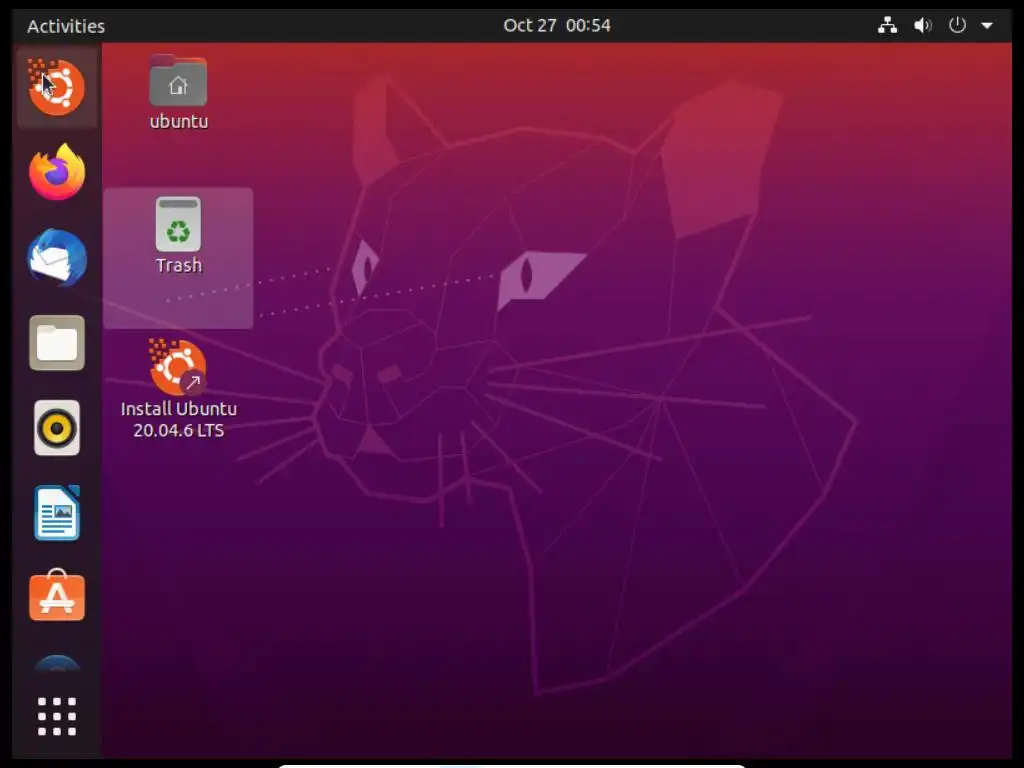
Task: Click the Activities button
Action: coord(66,26)
